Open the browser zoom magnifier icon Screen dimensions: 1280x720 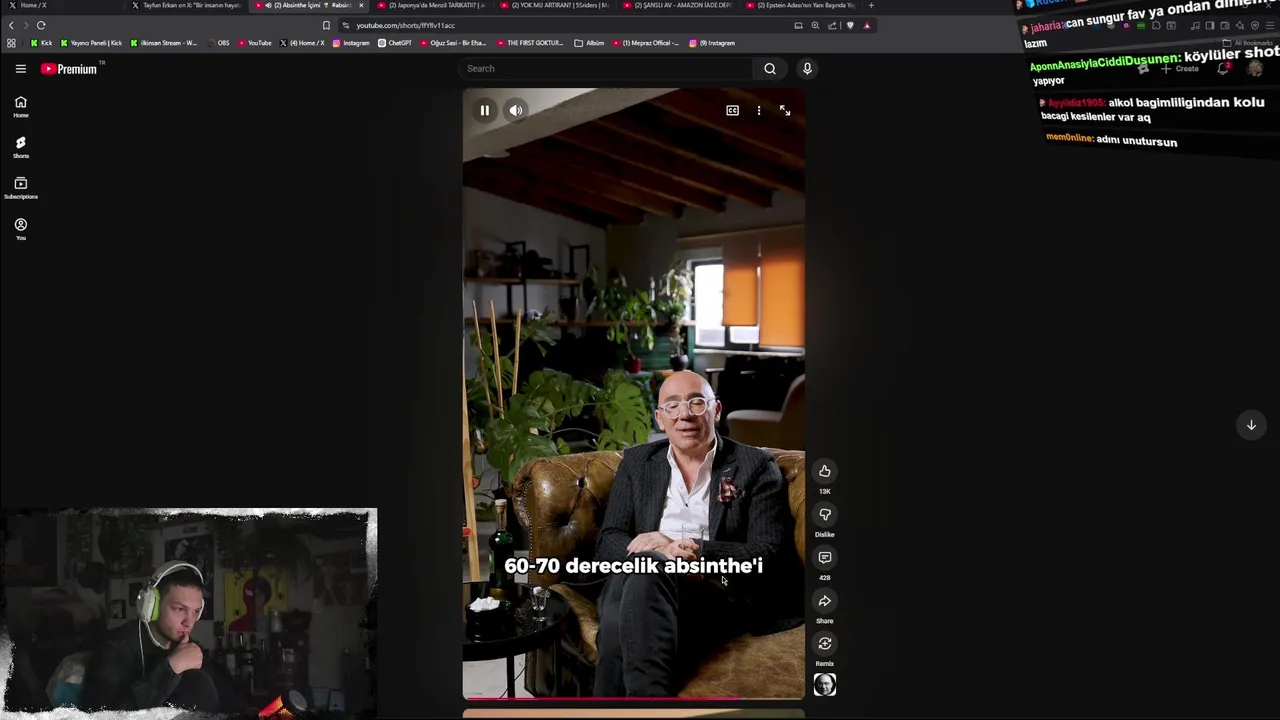[815, 25]
